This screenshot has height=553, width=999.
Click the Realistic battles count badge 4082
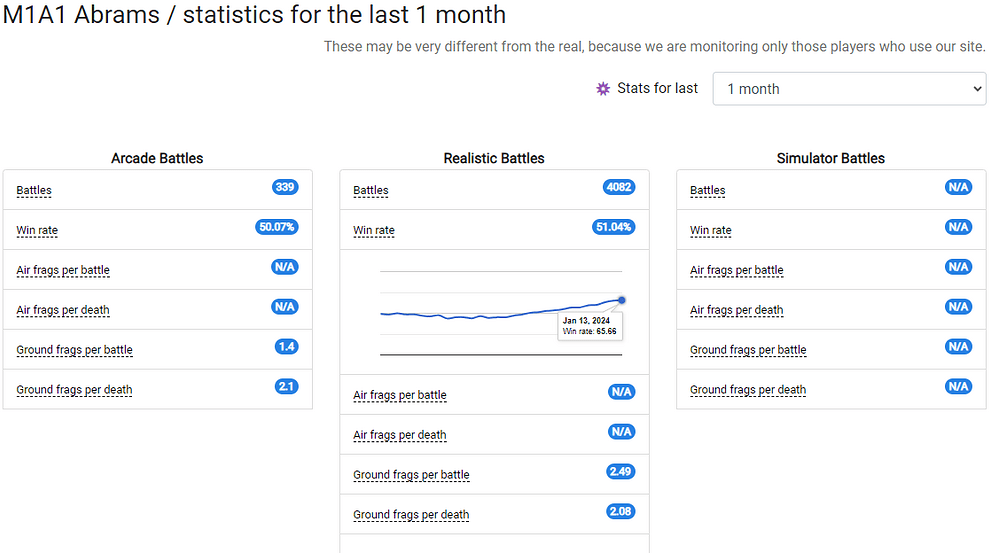[619, 187]
